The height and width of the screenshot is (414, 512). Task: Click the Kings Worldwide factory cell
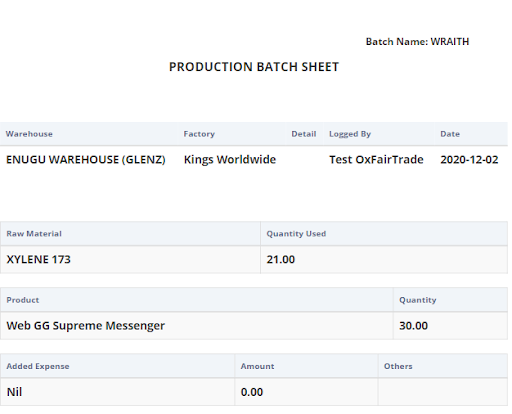click(230, 160)
